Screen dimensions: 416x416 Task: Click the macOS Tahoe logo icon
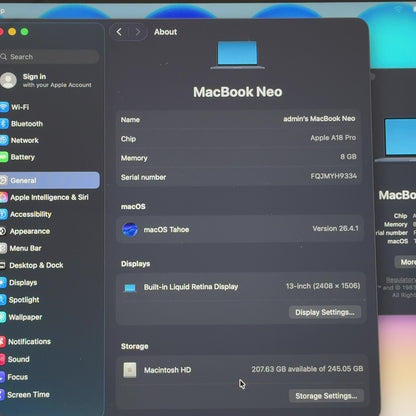click(x=130, y=230)
